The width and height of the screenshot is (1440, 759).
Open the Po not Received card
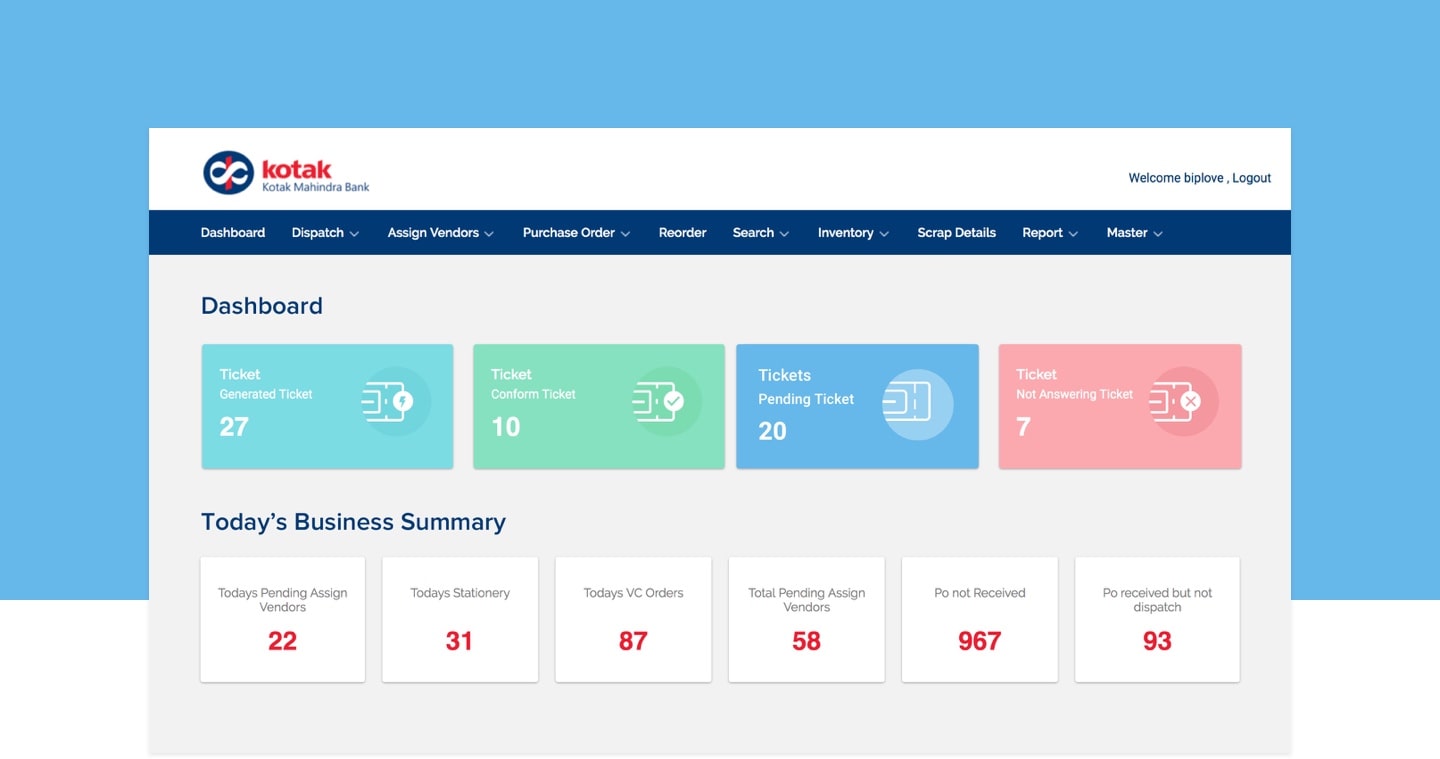[x=980, y=620]
